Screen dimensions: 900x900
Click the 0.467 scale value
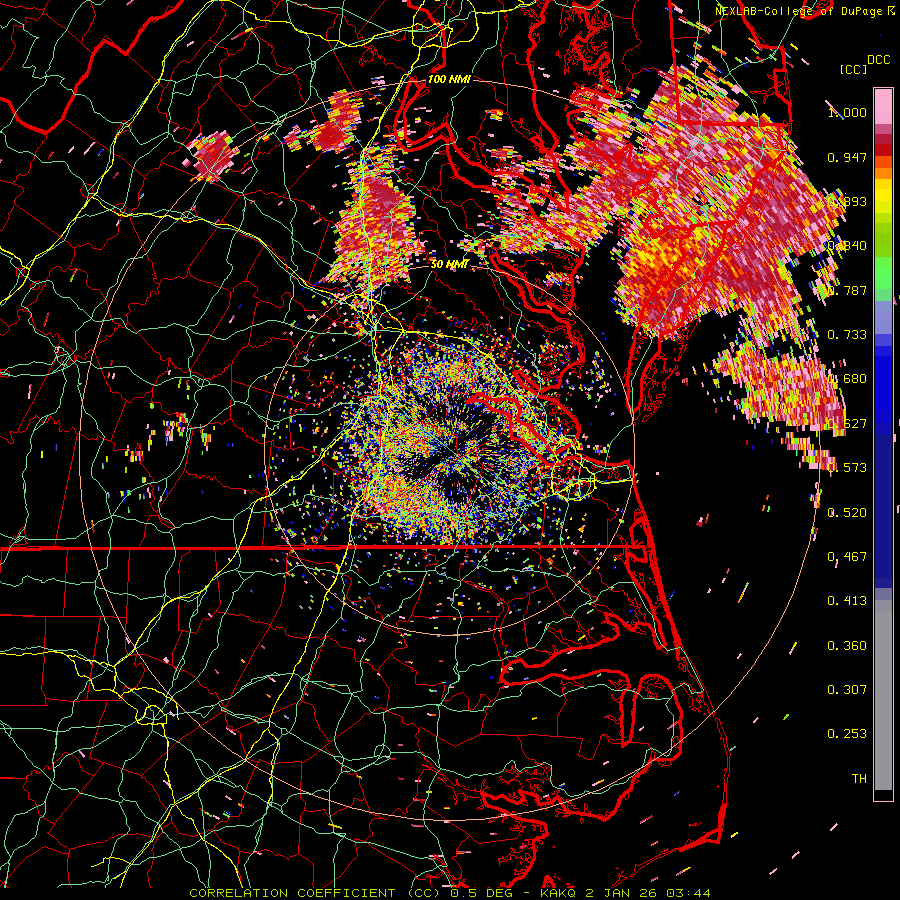point(847,557)
